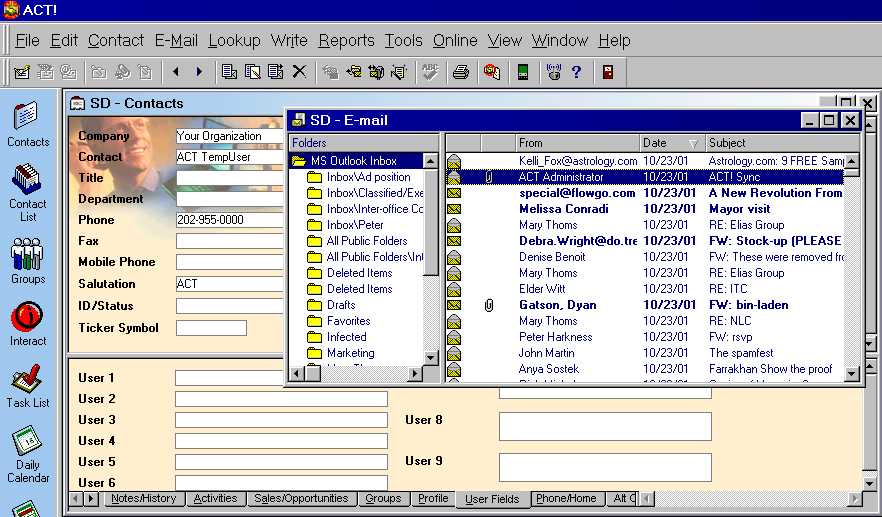Select the Infected folder
Viewport: 882px width, 517px height.
click(x=346, y=337)
